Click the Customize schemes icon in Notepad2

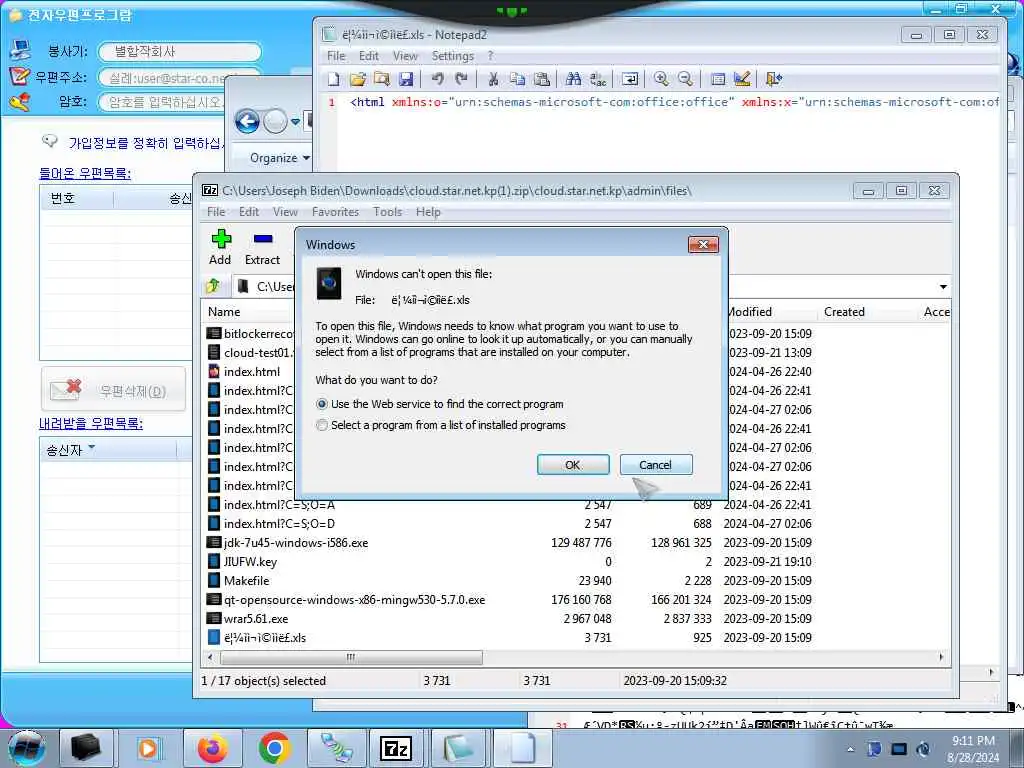(742, 79)
